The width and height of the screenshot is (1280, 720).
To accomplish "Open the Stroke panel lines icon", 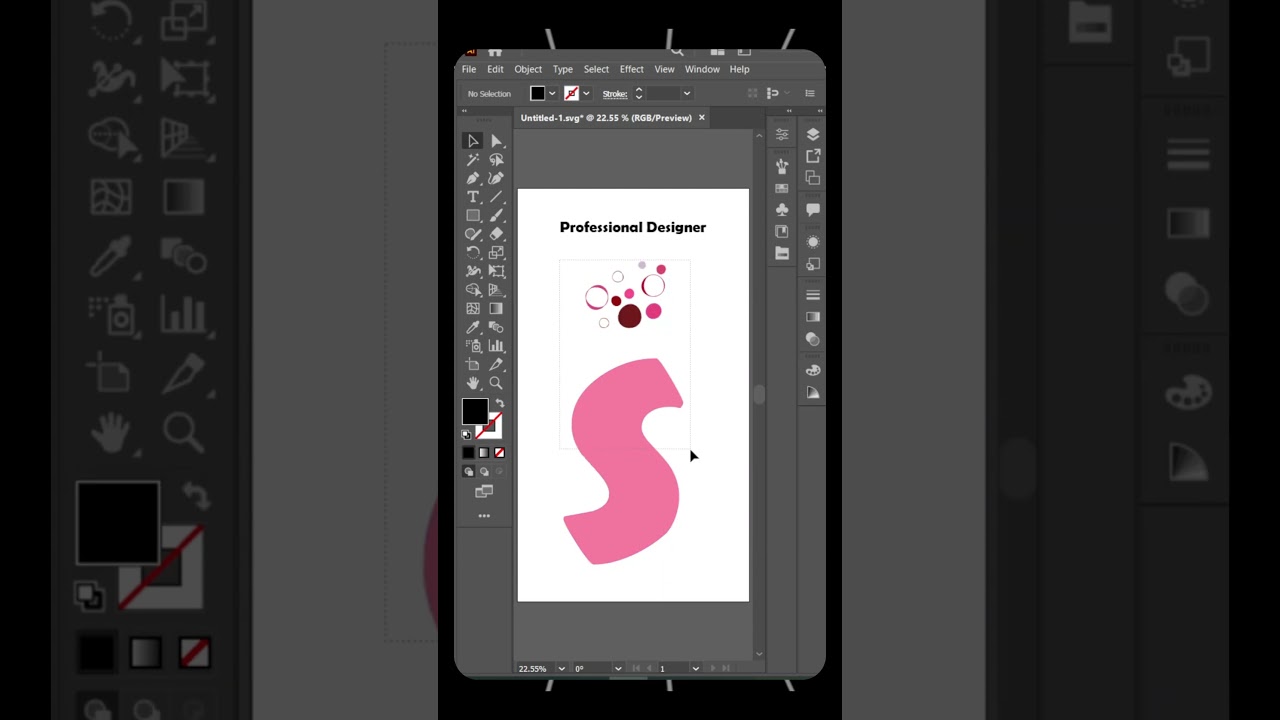I will [813, 295].
